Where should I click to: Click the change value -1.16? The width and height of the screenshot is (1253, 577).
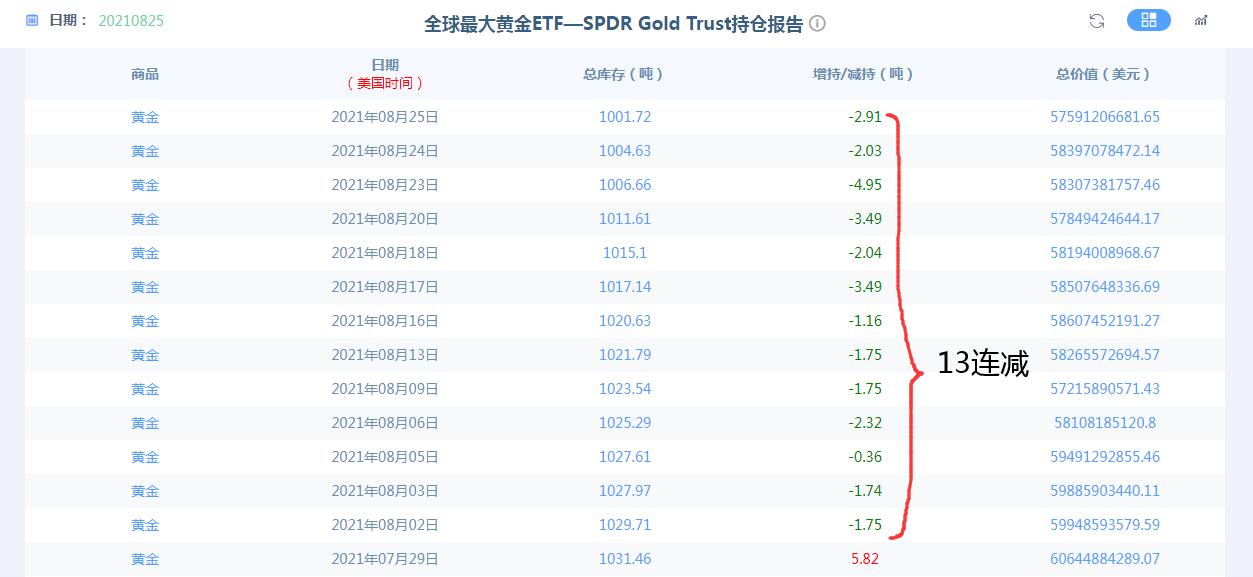(x=865, y=321)
